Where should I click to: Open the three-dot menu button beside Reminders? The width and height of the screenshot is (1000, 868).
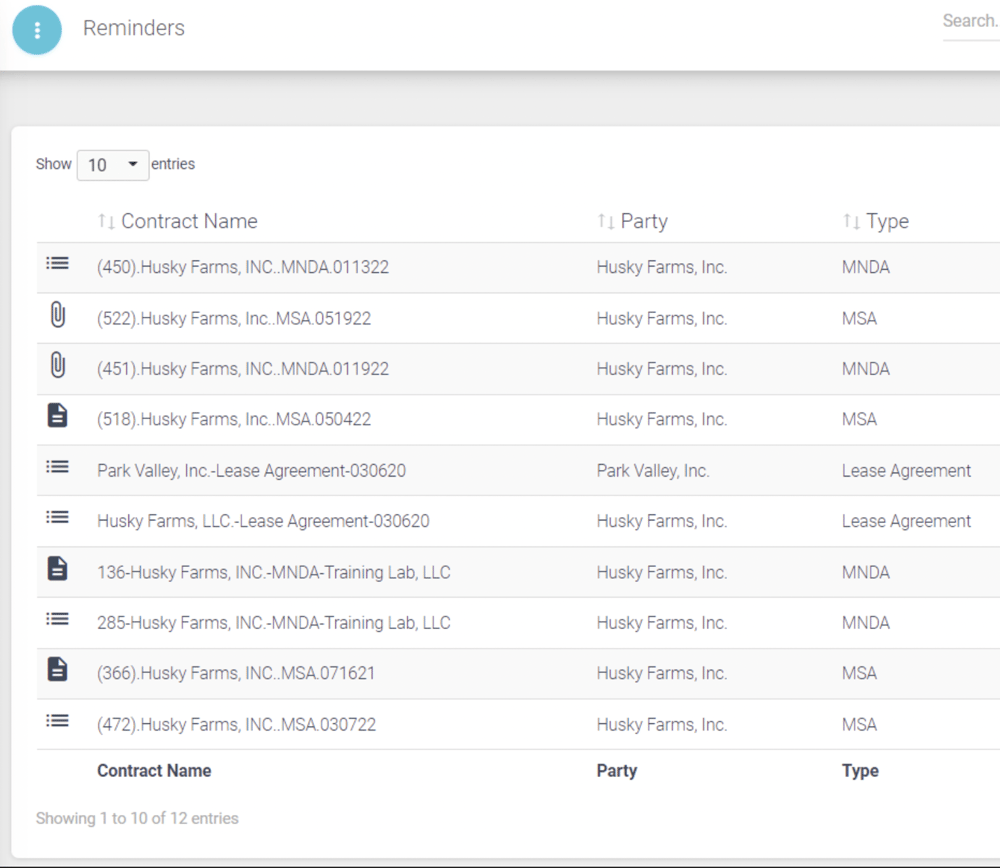pos(37,30)
